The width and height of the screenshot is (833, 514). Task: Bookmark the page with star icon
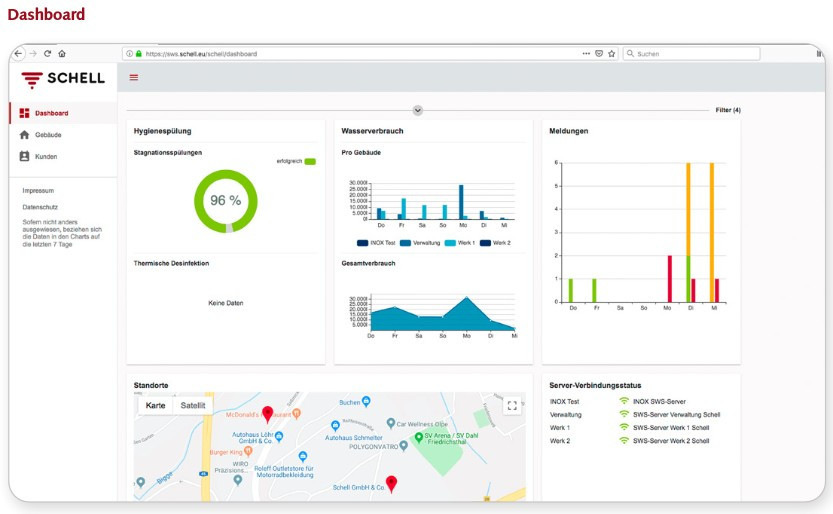611,53
